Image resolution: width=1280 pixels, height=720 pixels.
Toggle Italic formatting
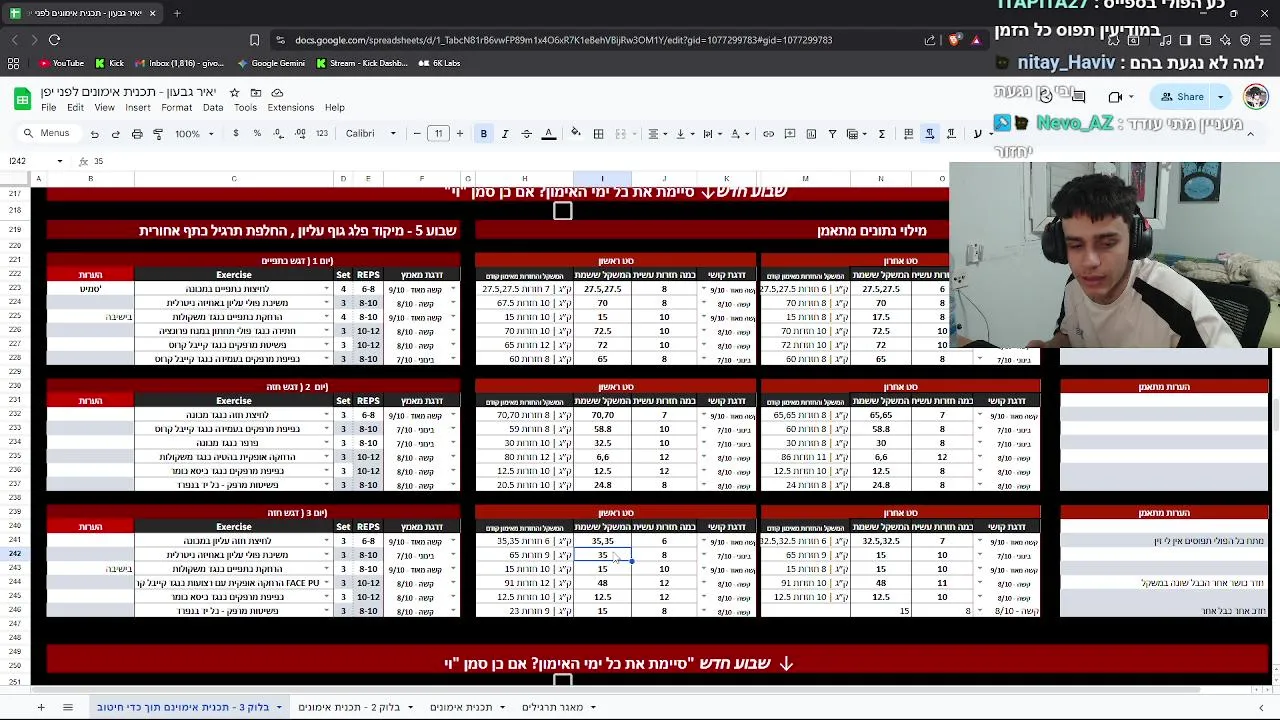(x=505, y=134)
